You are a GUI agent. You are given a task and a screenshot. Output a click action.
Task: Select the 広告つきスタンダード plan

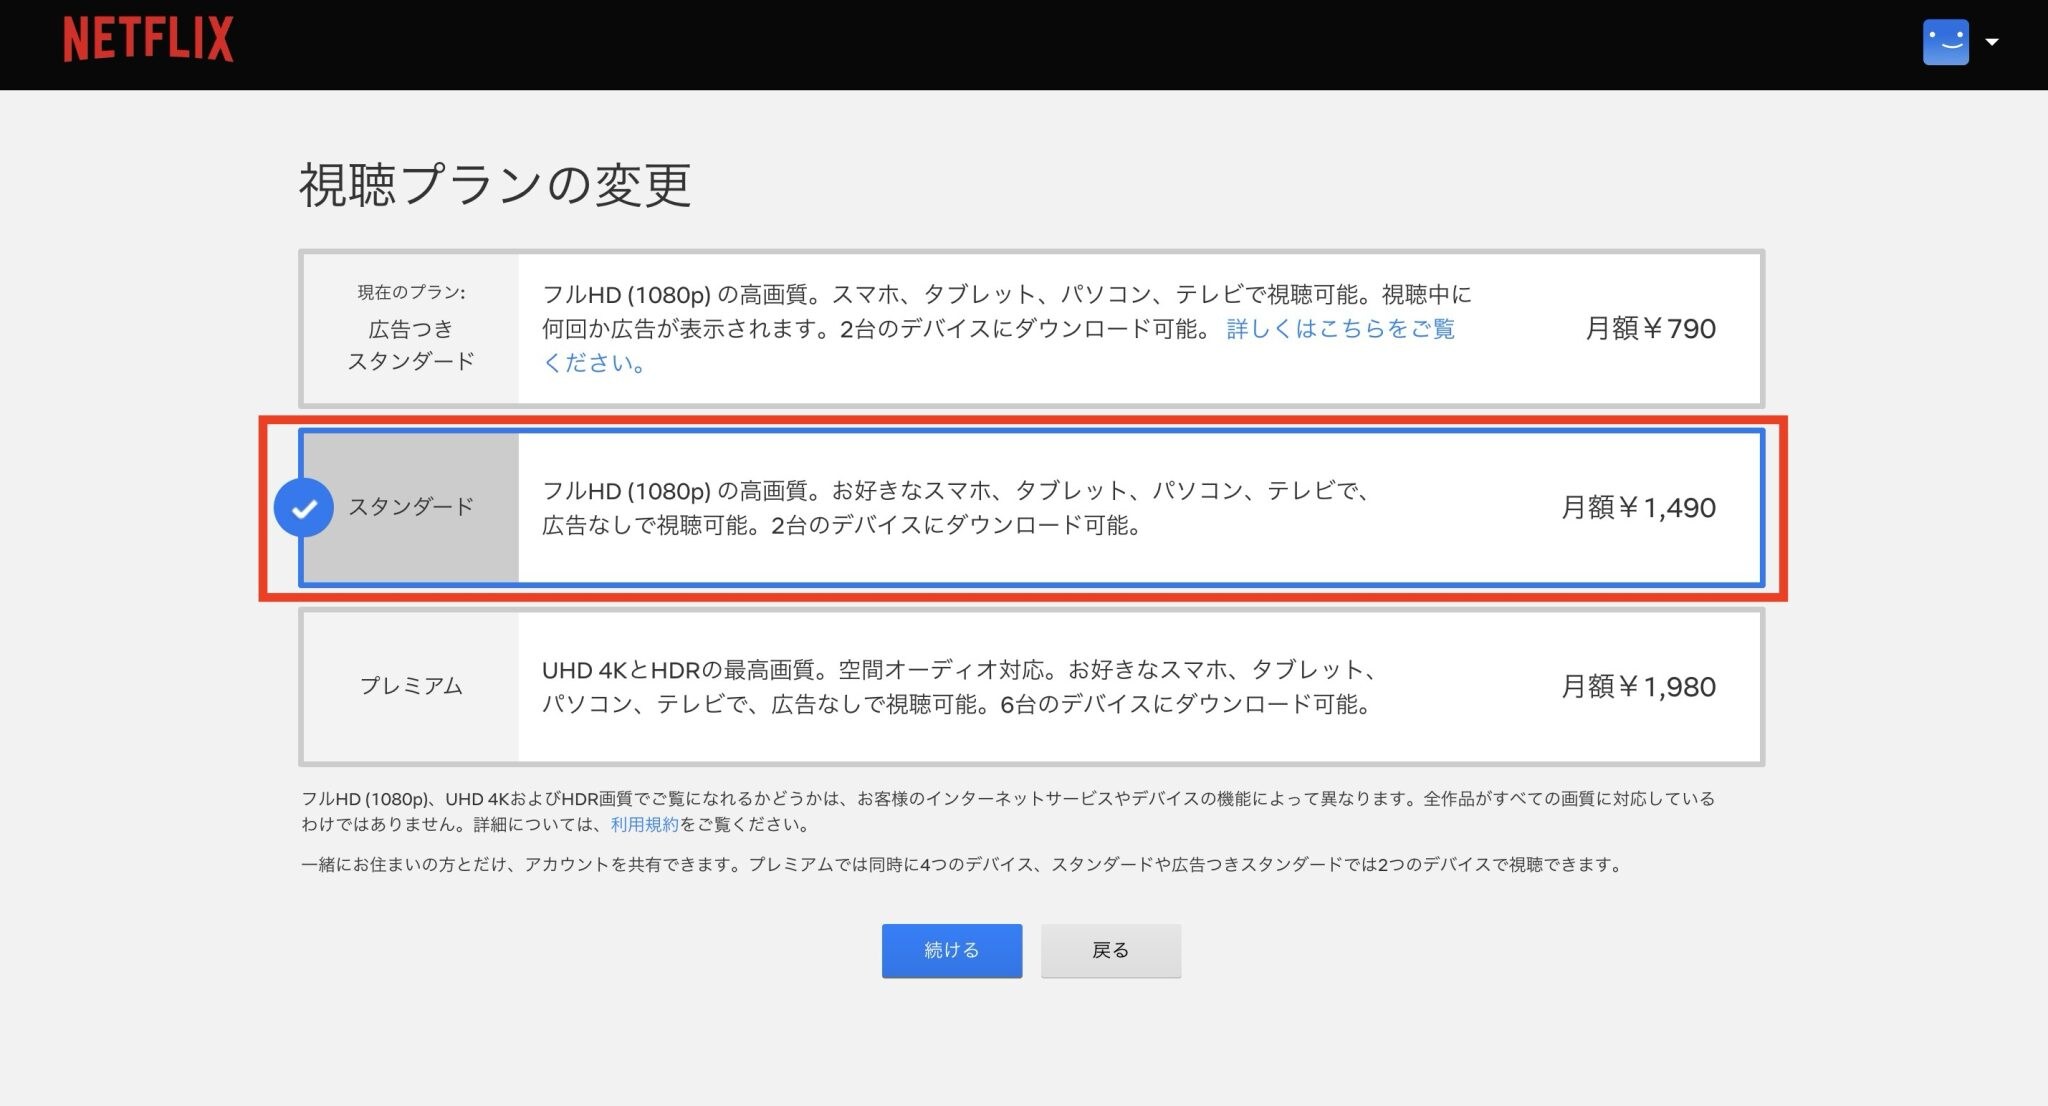pyautogui.click(x=410, y=344)
